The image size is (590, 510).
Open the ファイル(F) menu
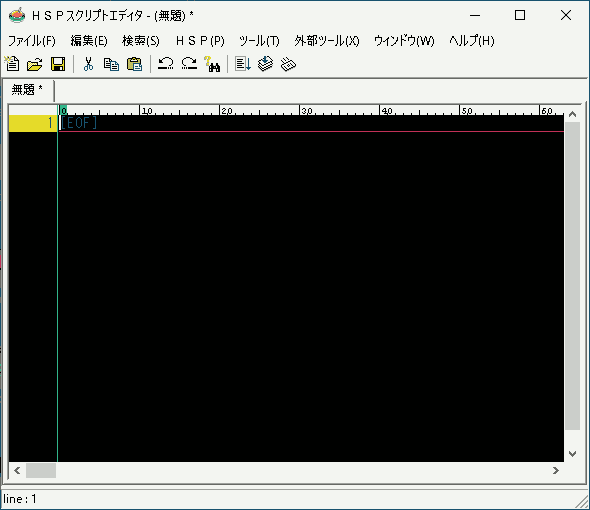32,41
